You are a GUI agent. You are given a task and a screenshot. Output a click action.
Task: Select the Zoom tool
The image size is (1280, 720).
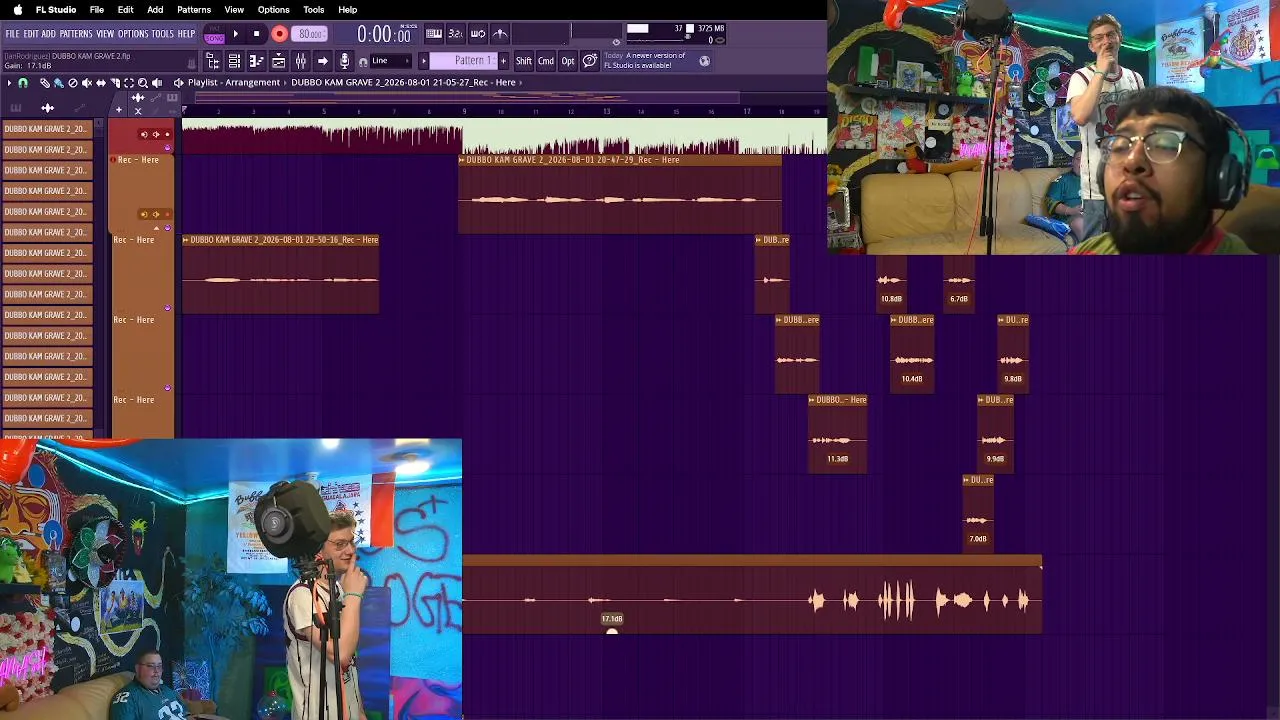pyautogui.click(x=143, y=83)
